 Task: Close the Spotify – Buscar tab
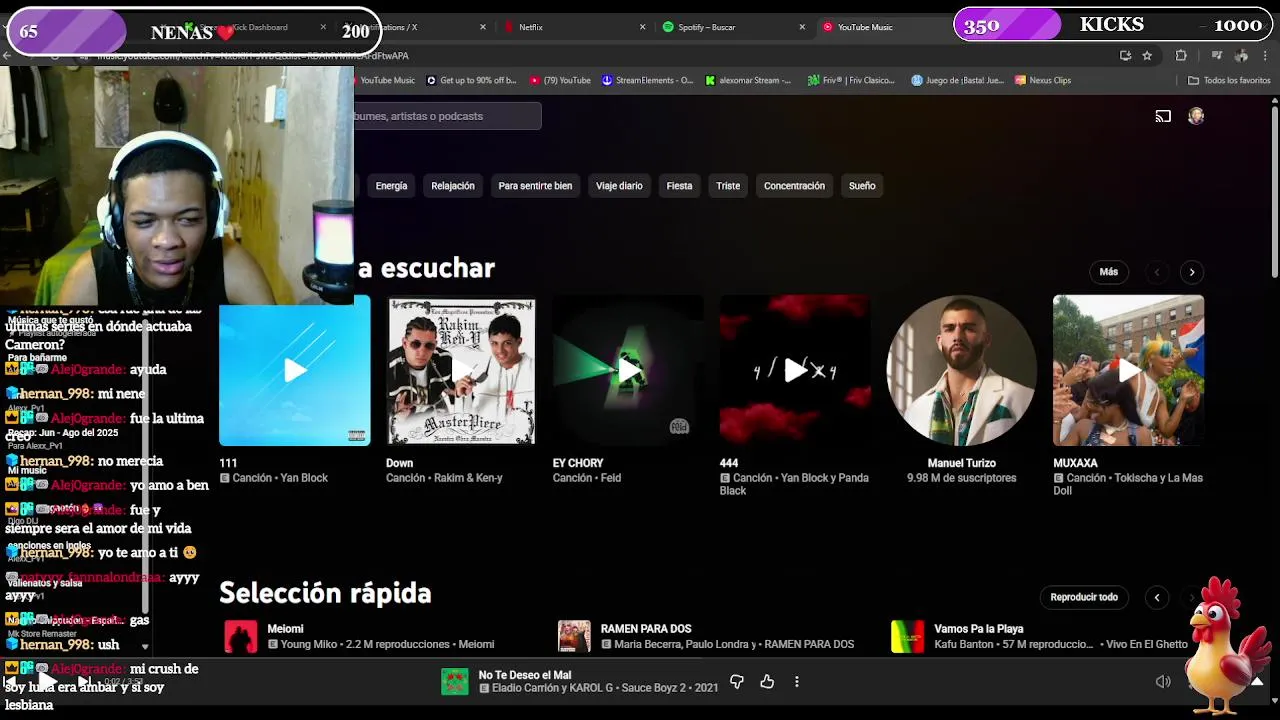(802, 27)
